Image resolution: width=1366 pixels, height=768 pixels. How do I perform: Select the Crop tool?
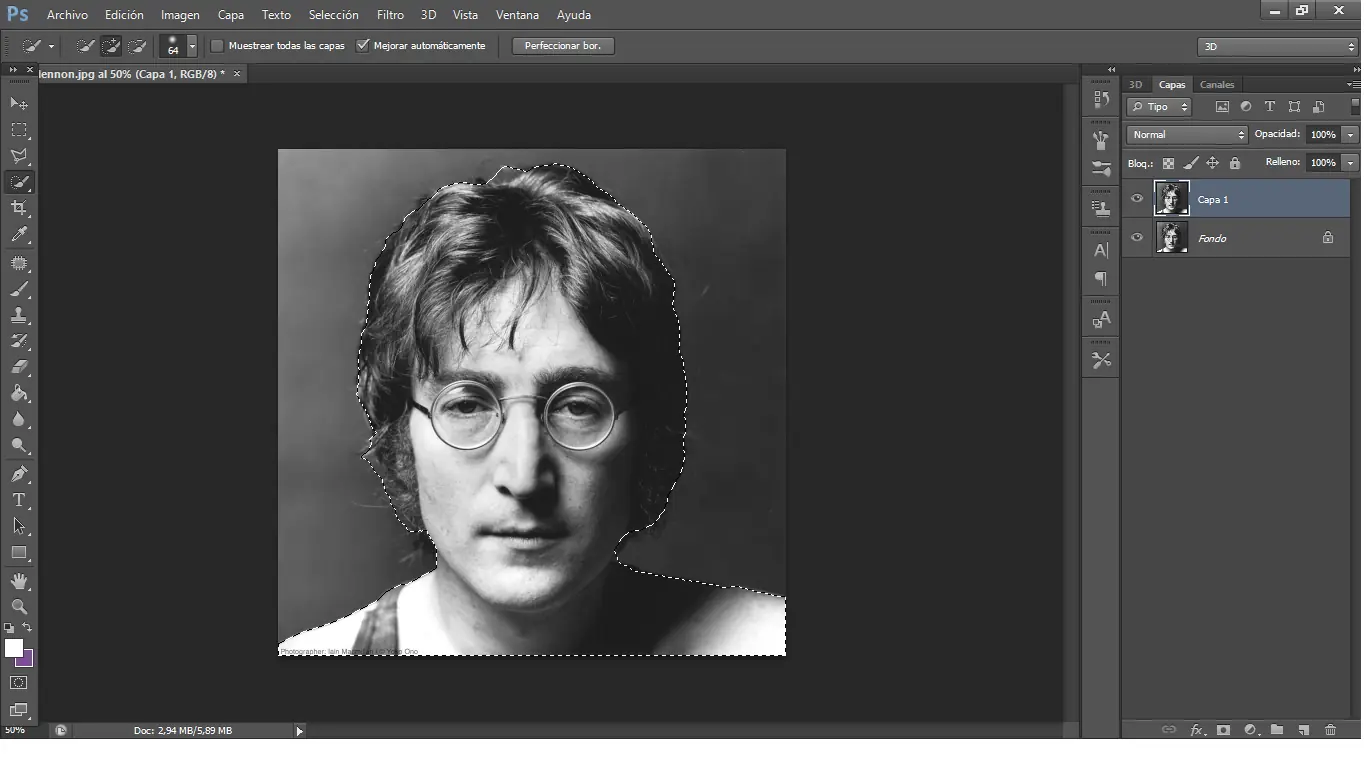(x=19, y=208)
